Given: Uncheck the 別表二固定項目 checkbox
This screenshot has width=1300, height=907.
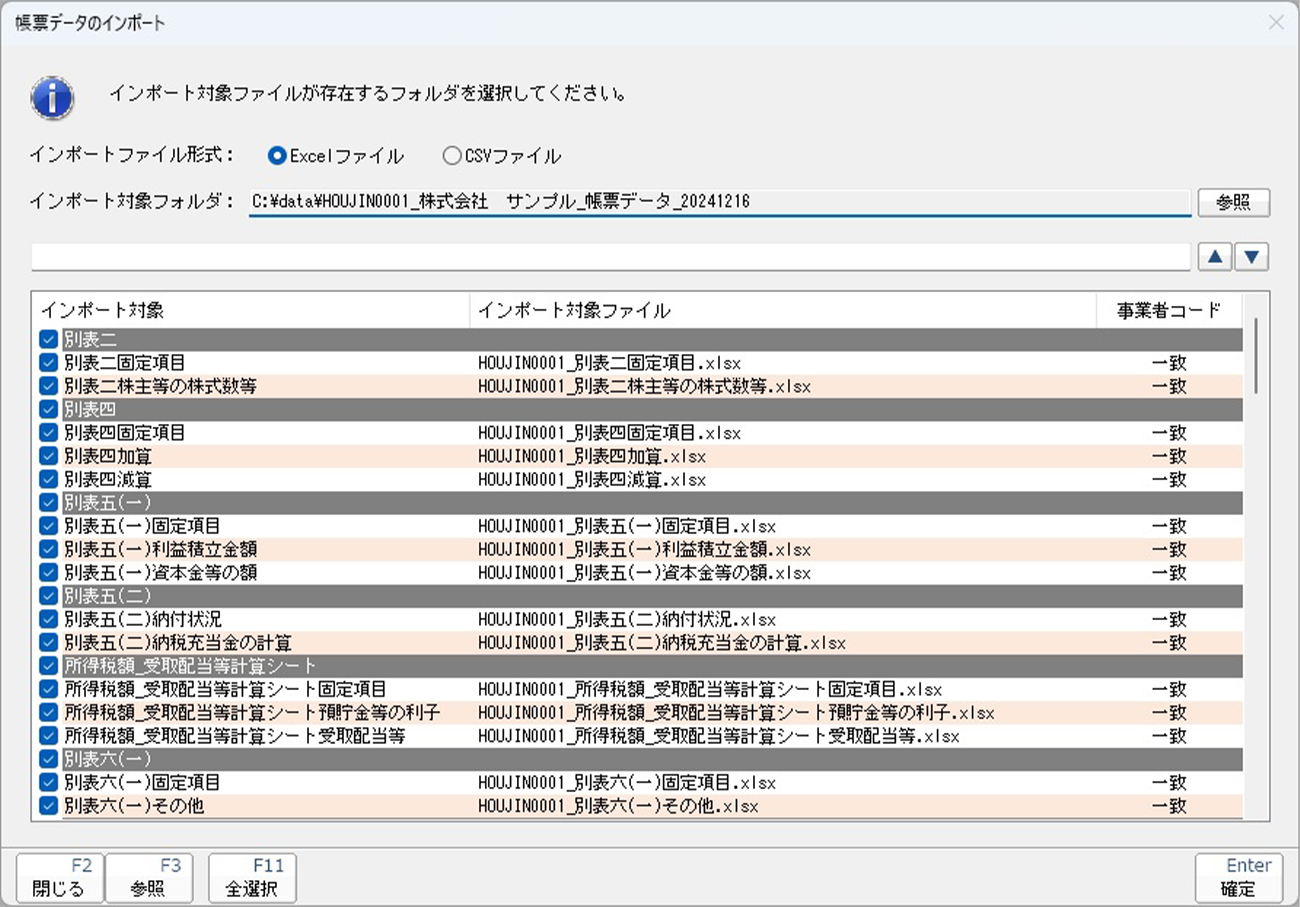Looking at the screenshot, I should [48, 363].
